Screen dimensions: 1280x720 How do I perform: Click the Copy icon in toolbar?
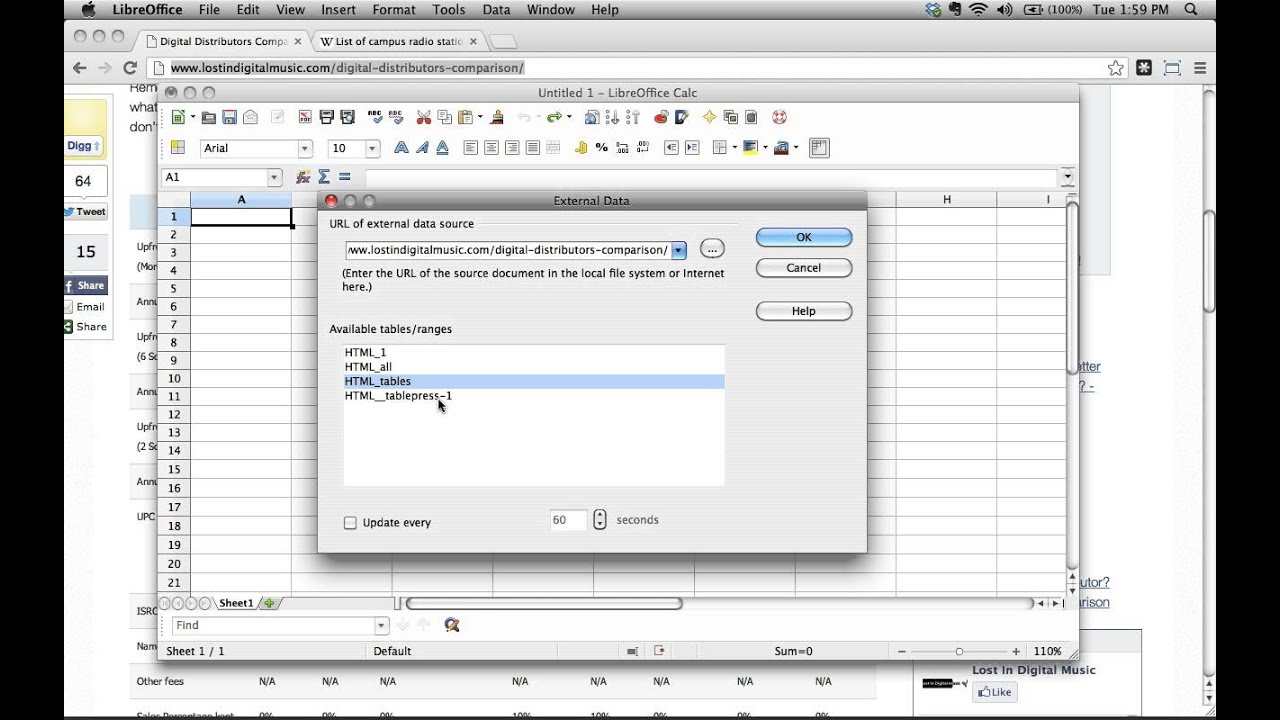tap(445, 117)
